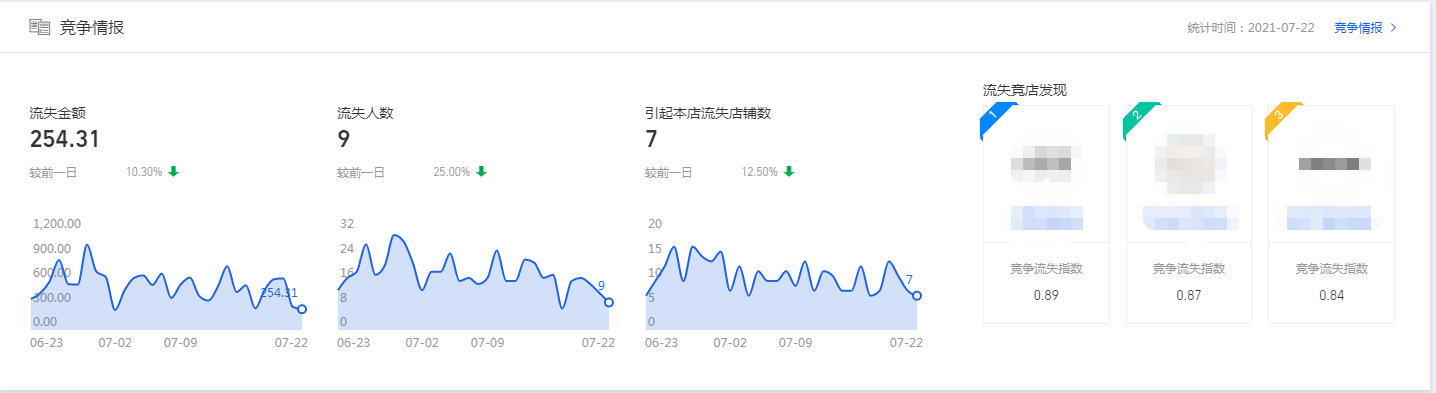Click the 900.00 axis label on 流失金额 chart
Viewport: 1436px width, 393px height.
[x=51, y=248]
